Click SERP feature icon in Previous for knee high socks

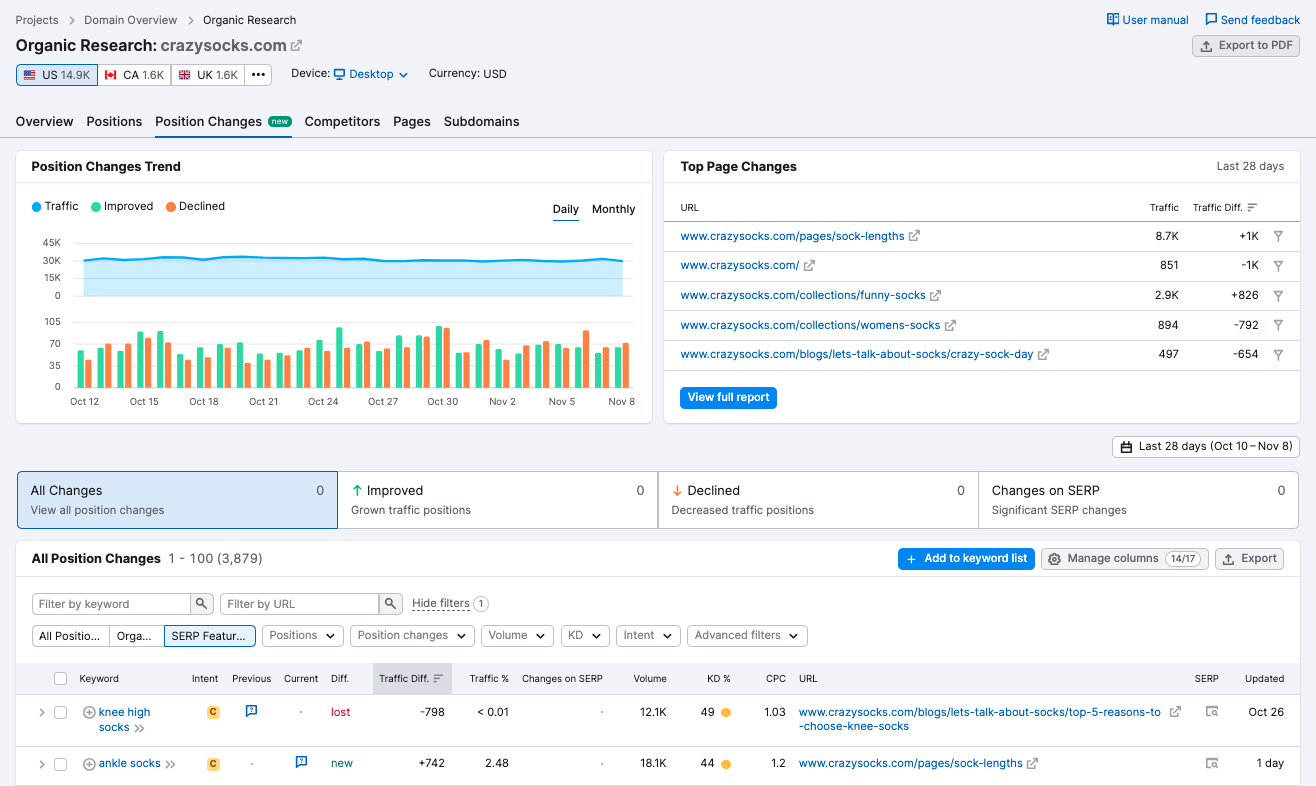[251, 711]
